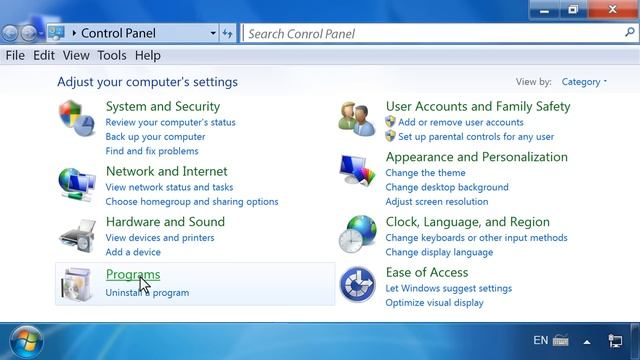Click the Ease of Access icon

point(358,284)
